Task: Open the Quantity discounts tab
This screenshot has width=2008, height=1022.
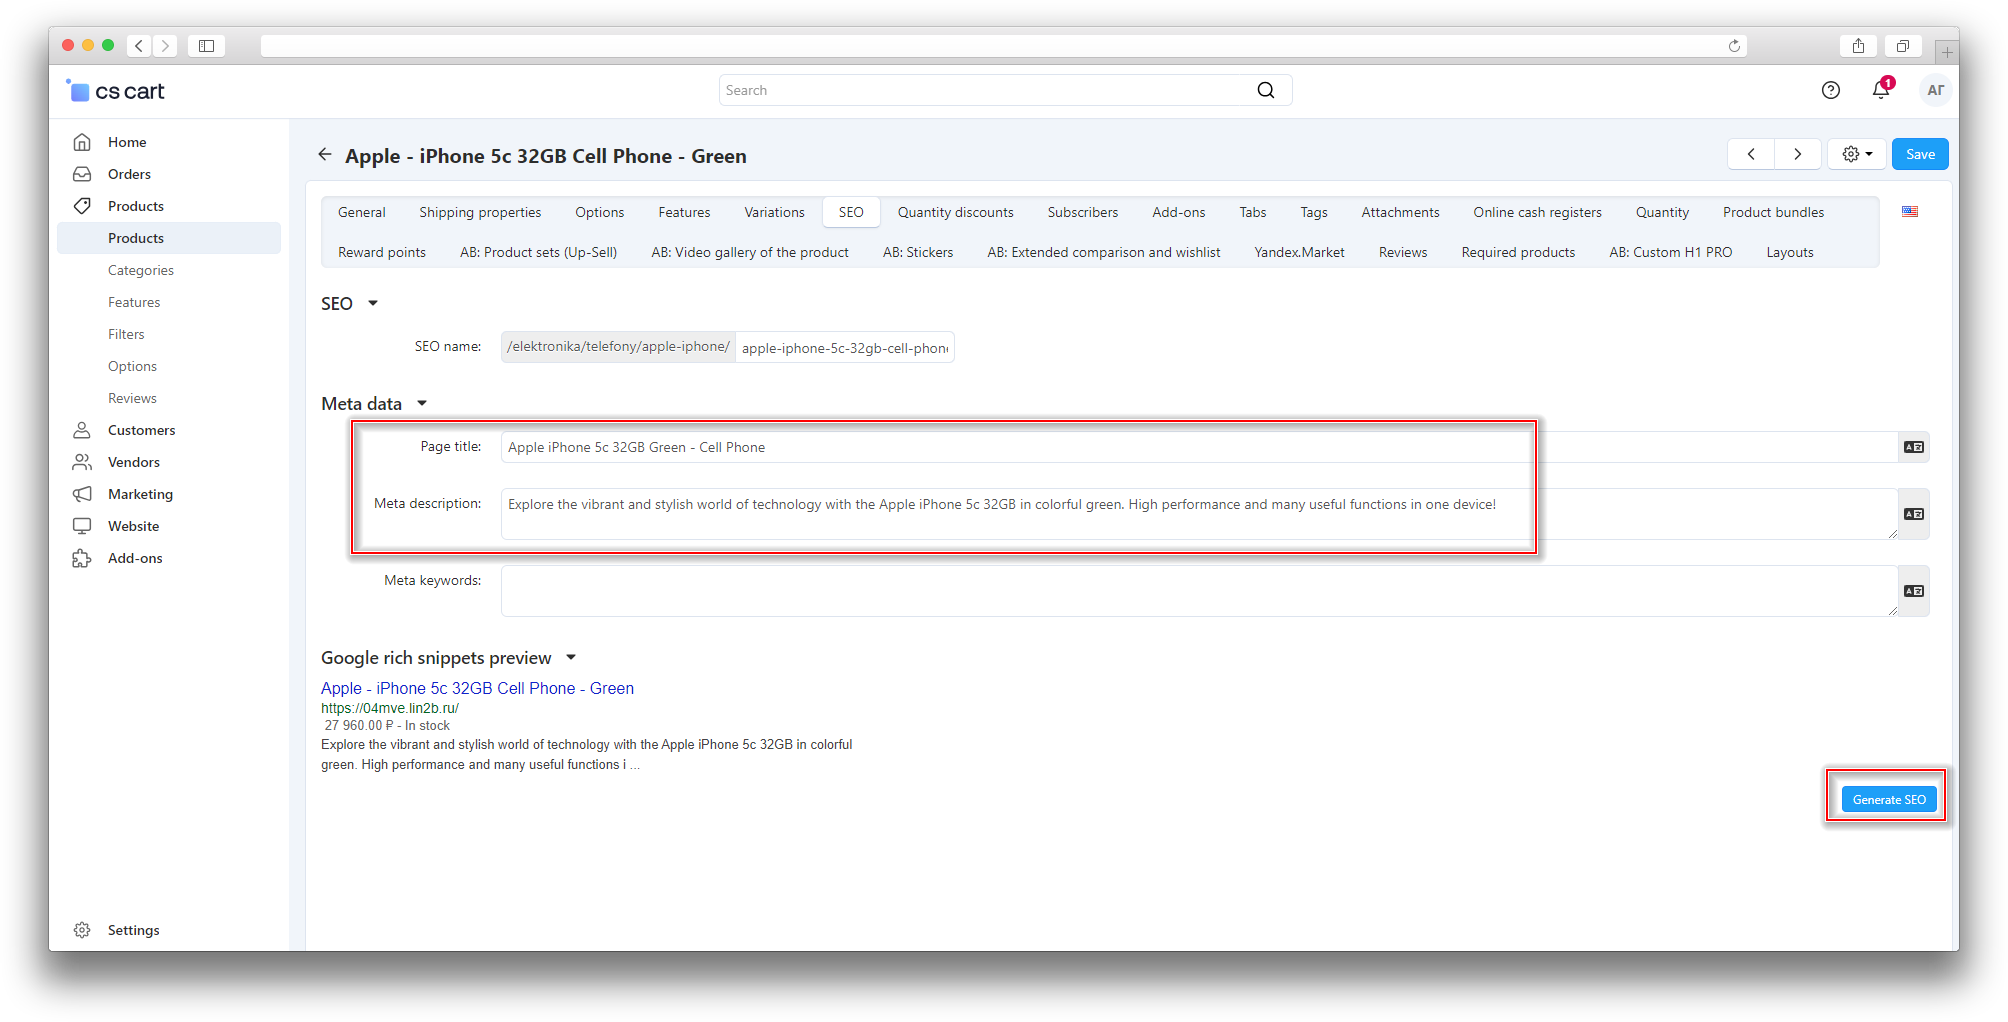Action: coord(955,212)
